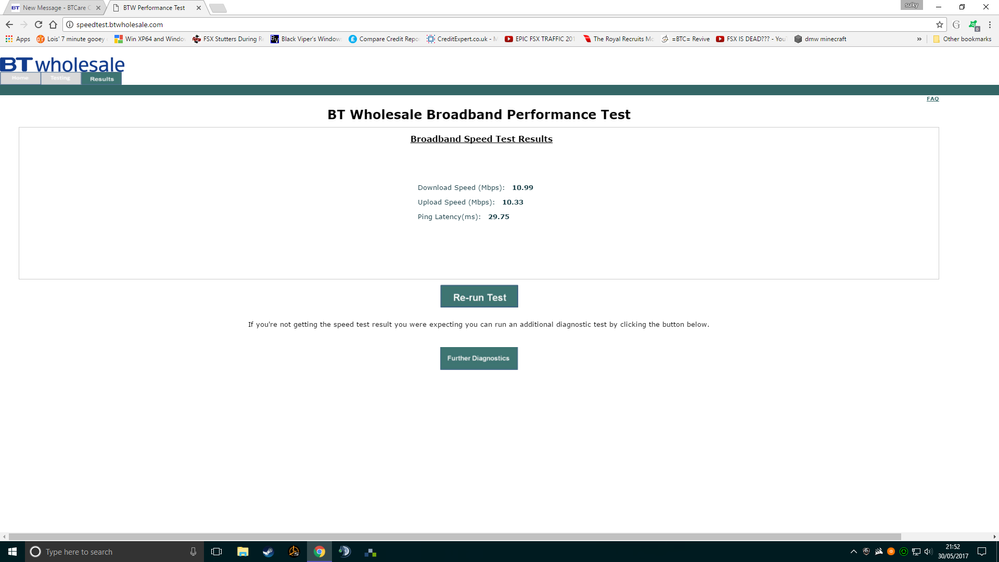Screen dimensions: 999x562
Task: Open the Other bookmarks folder
Action: (x=962, y=39)
